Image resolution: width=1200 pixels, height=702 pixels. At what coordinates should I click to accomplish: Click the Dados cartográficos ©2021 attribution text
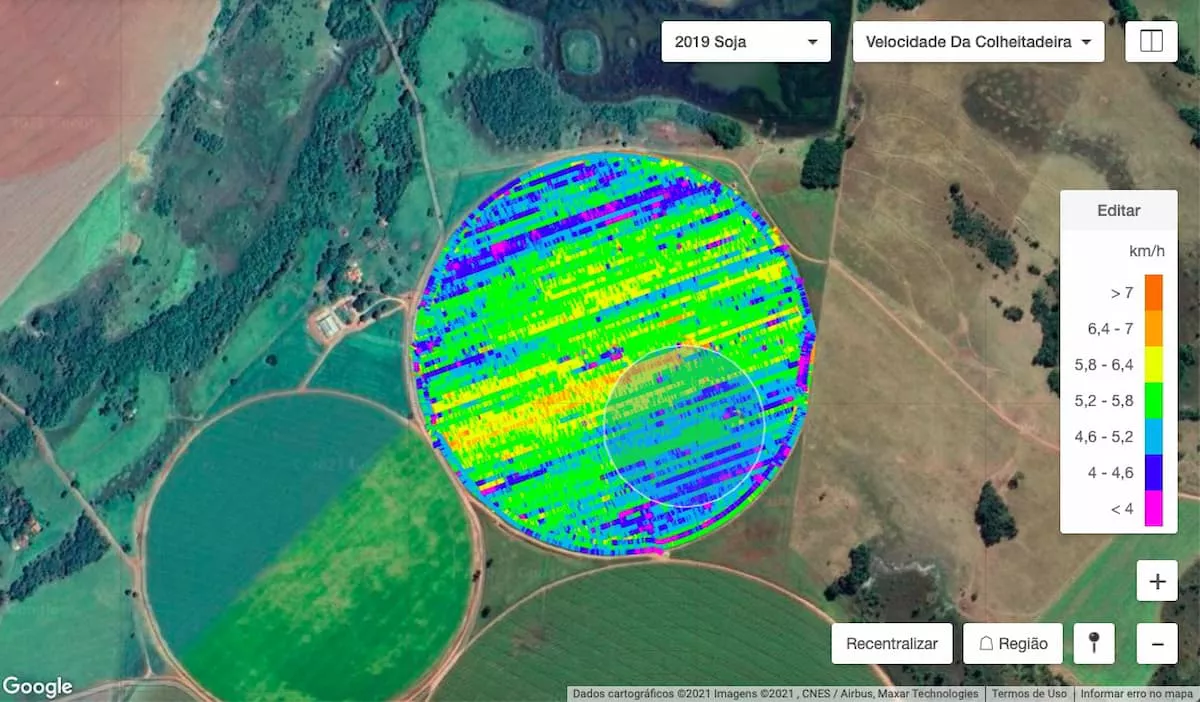[x=775, y=694]
